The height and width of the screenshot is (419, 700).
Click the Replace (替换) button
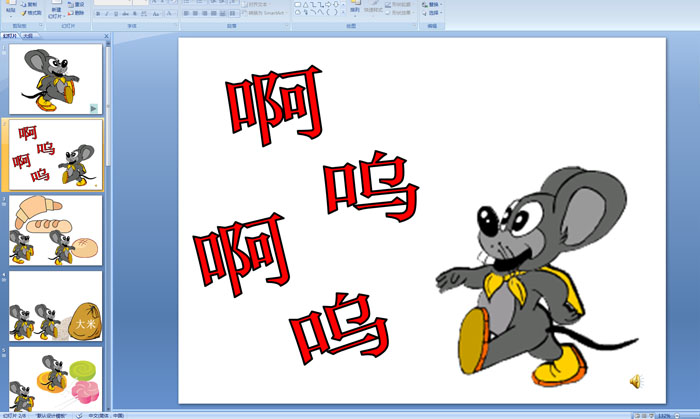(431, 4)
